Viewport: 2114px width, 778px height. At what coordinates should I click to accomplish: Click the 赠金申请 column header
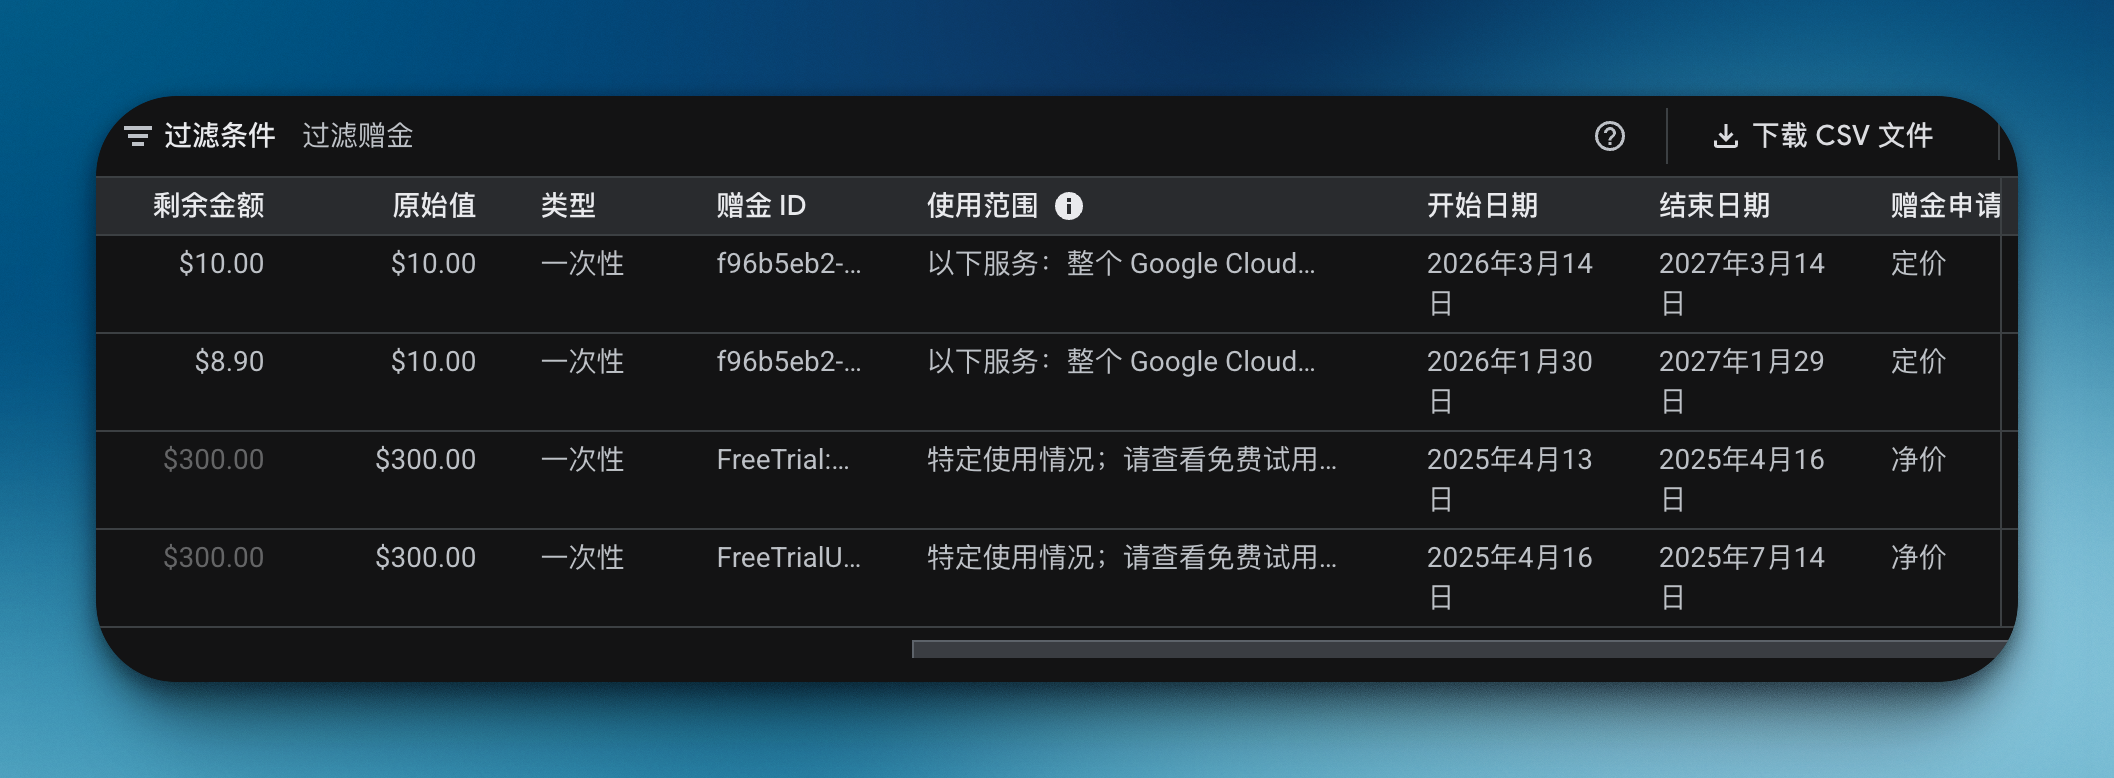[x=1945, y=206]
